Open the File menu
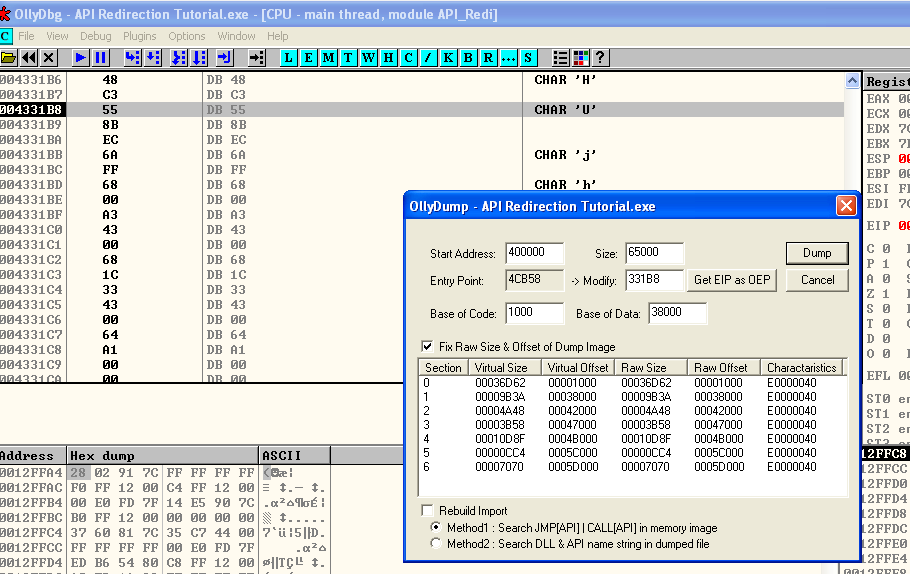Viewport: 910px width, 574px height. 26,36
